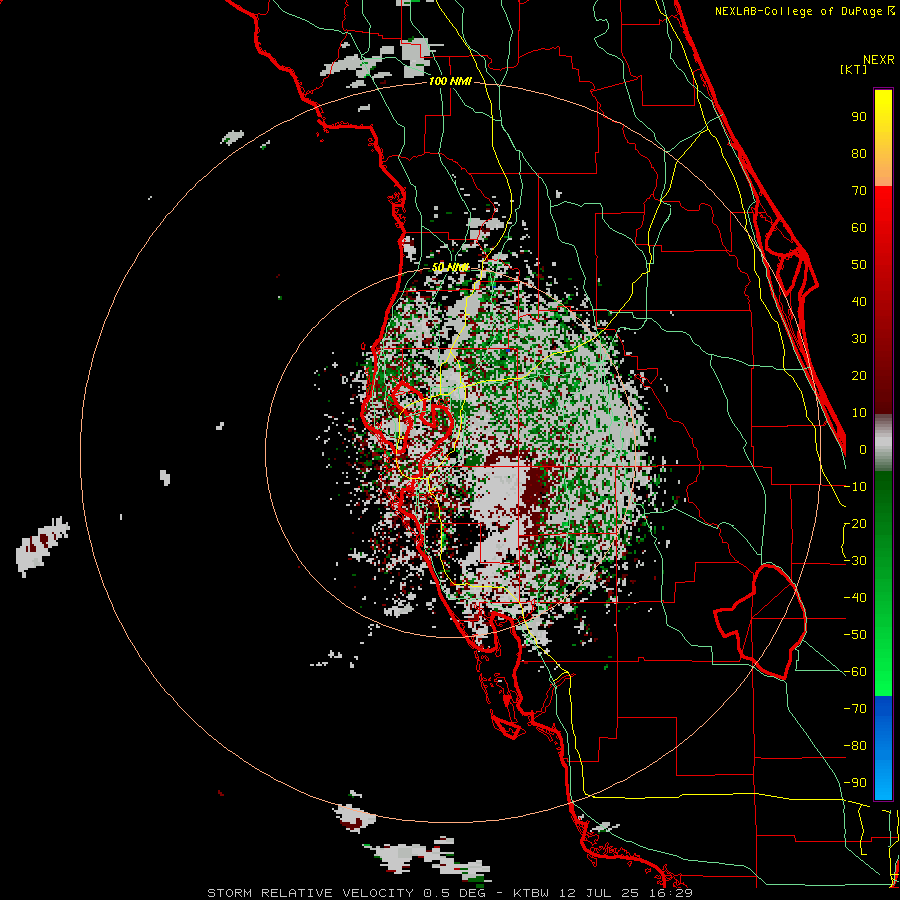Click the NEXR label above the color bar
This screenshot has width=900, height=900.
click(x=879, y=60)
